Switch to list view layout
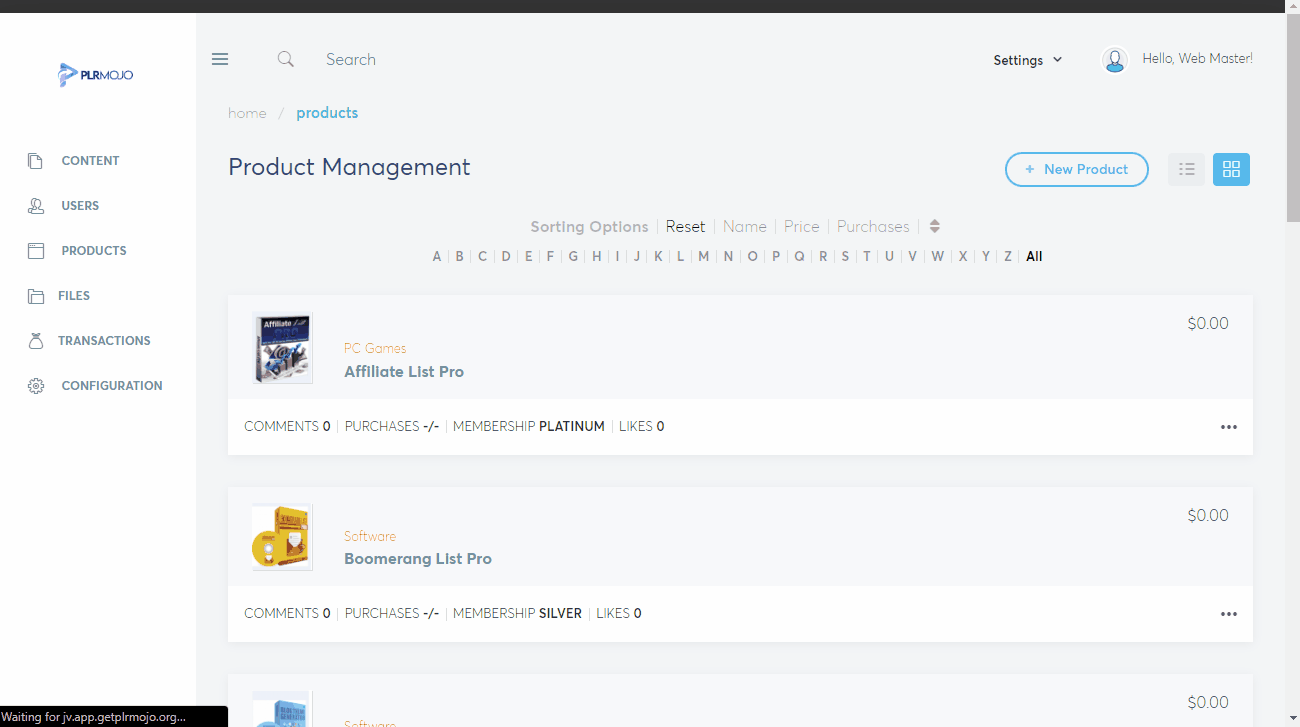This screenshot has height=727, width=1300. (1186, 169)
